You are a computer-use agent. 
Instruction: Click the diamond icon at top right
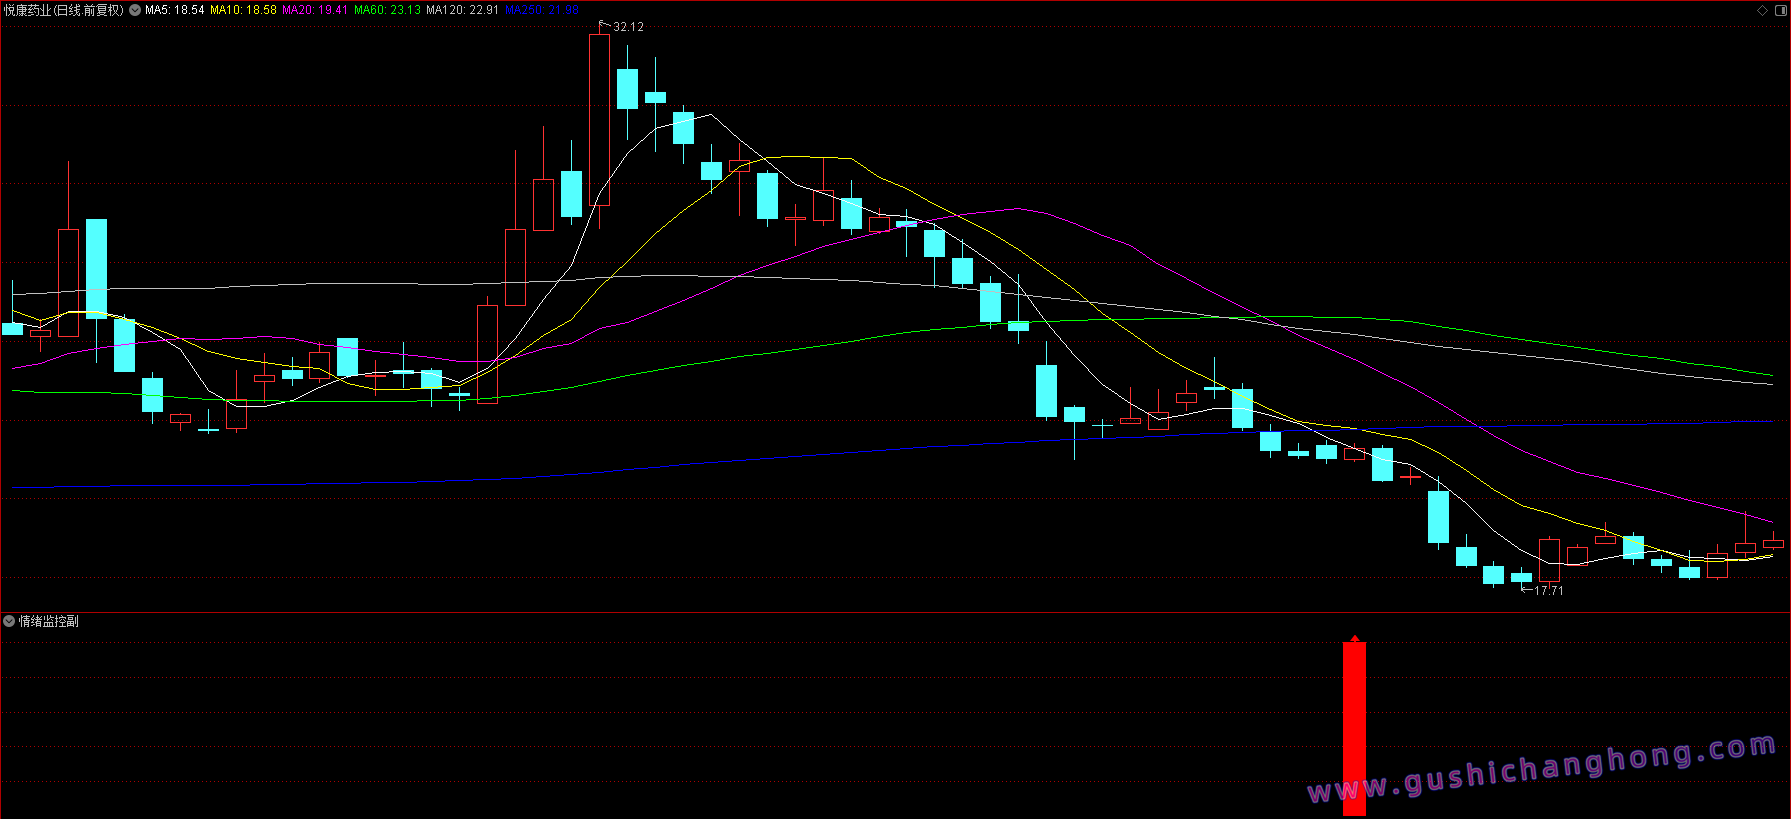[1762, 10]
